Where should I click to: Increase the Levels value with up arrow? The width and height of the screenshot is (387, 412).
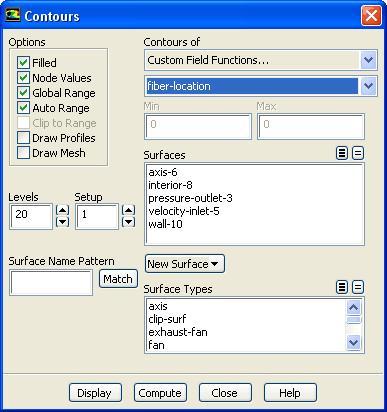62,210
